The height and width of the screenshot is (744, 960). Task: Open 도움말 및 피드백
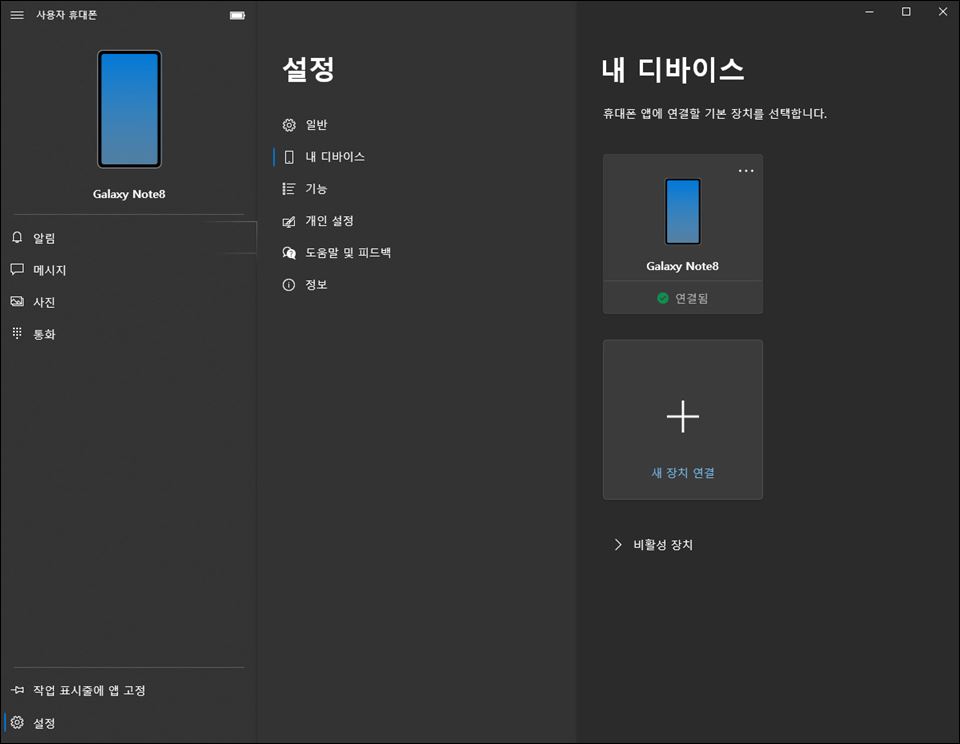click(347, 253)
